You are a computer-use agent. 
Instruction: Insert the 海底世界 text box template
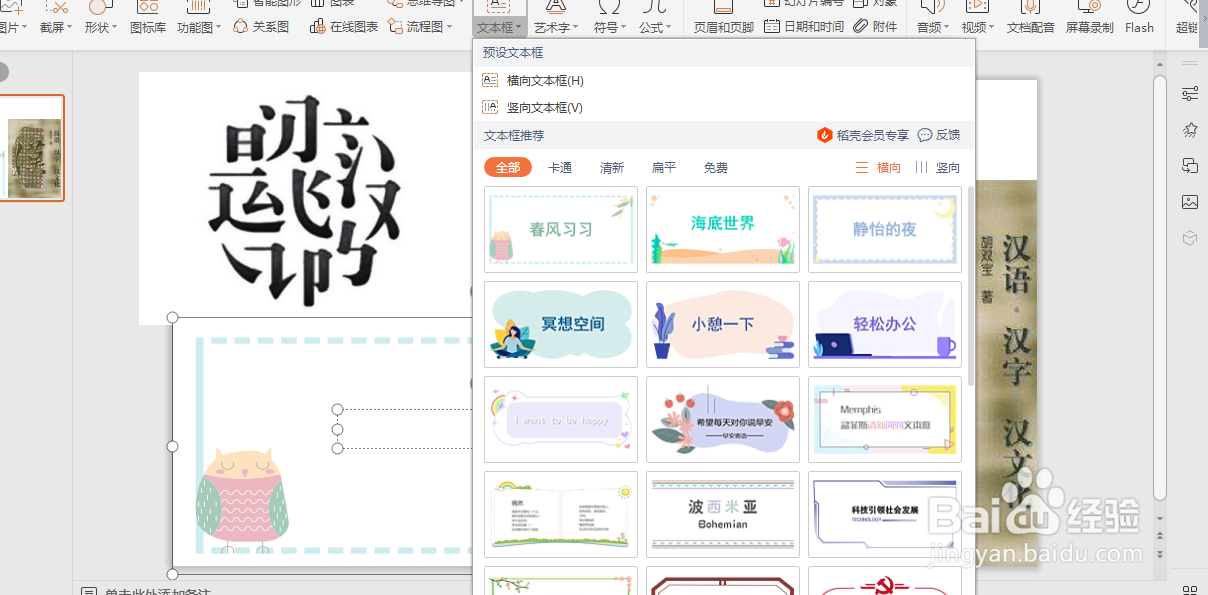coord(723,229)
